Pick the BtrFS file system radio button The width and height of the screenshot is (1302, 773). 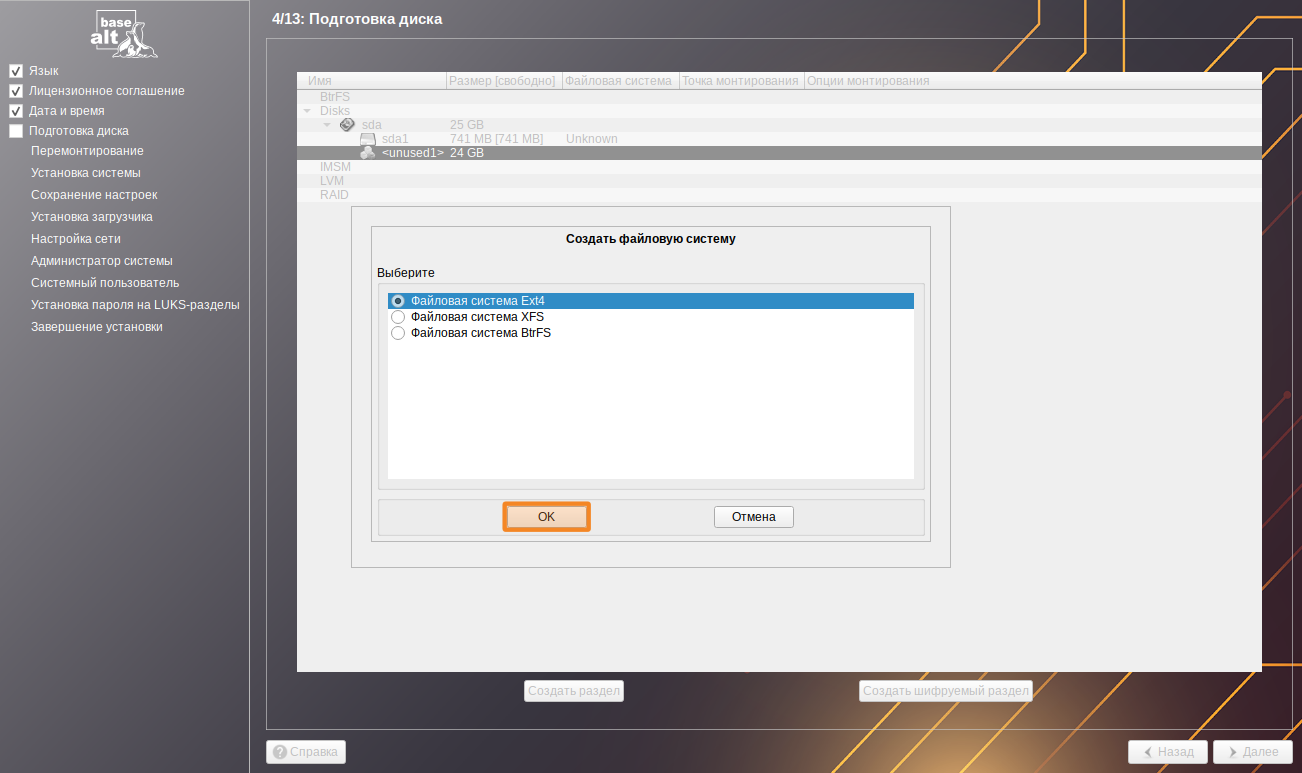(398, 333)
